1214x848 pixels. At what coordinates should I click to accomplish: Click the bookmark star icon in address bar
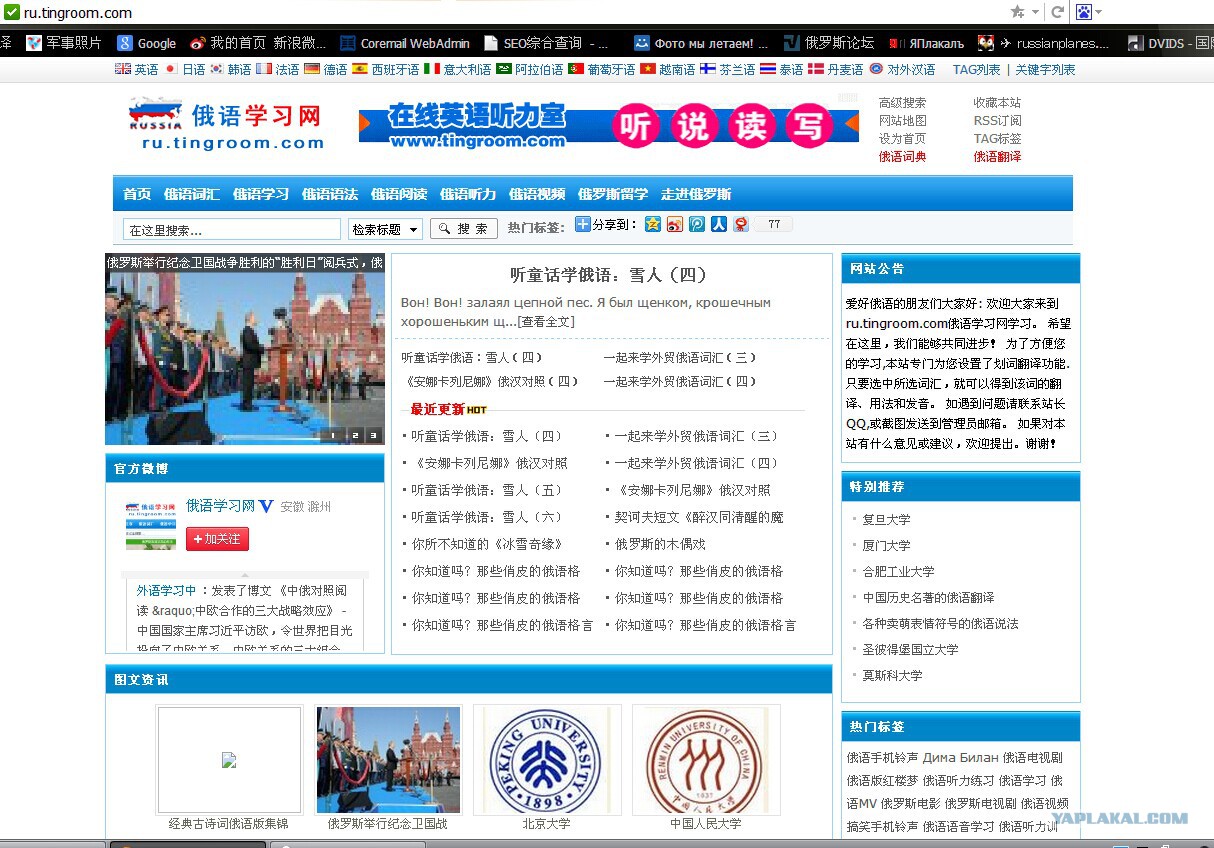click(1017, 12)
